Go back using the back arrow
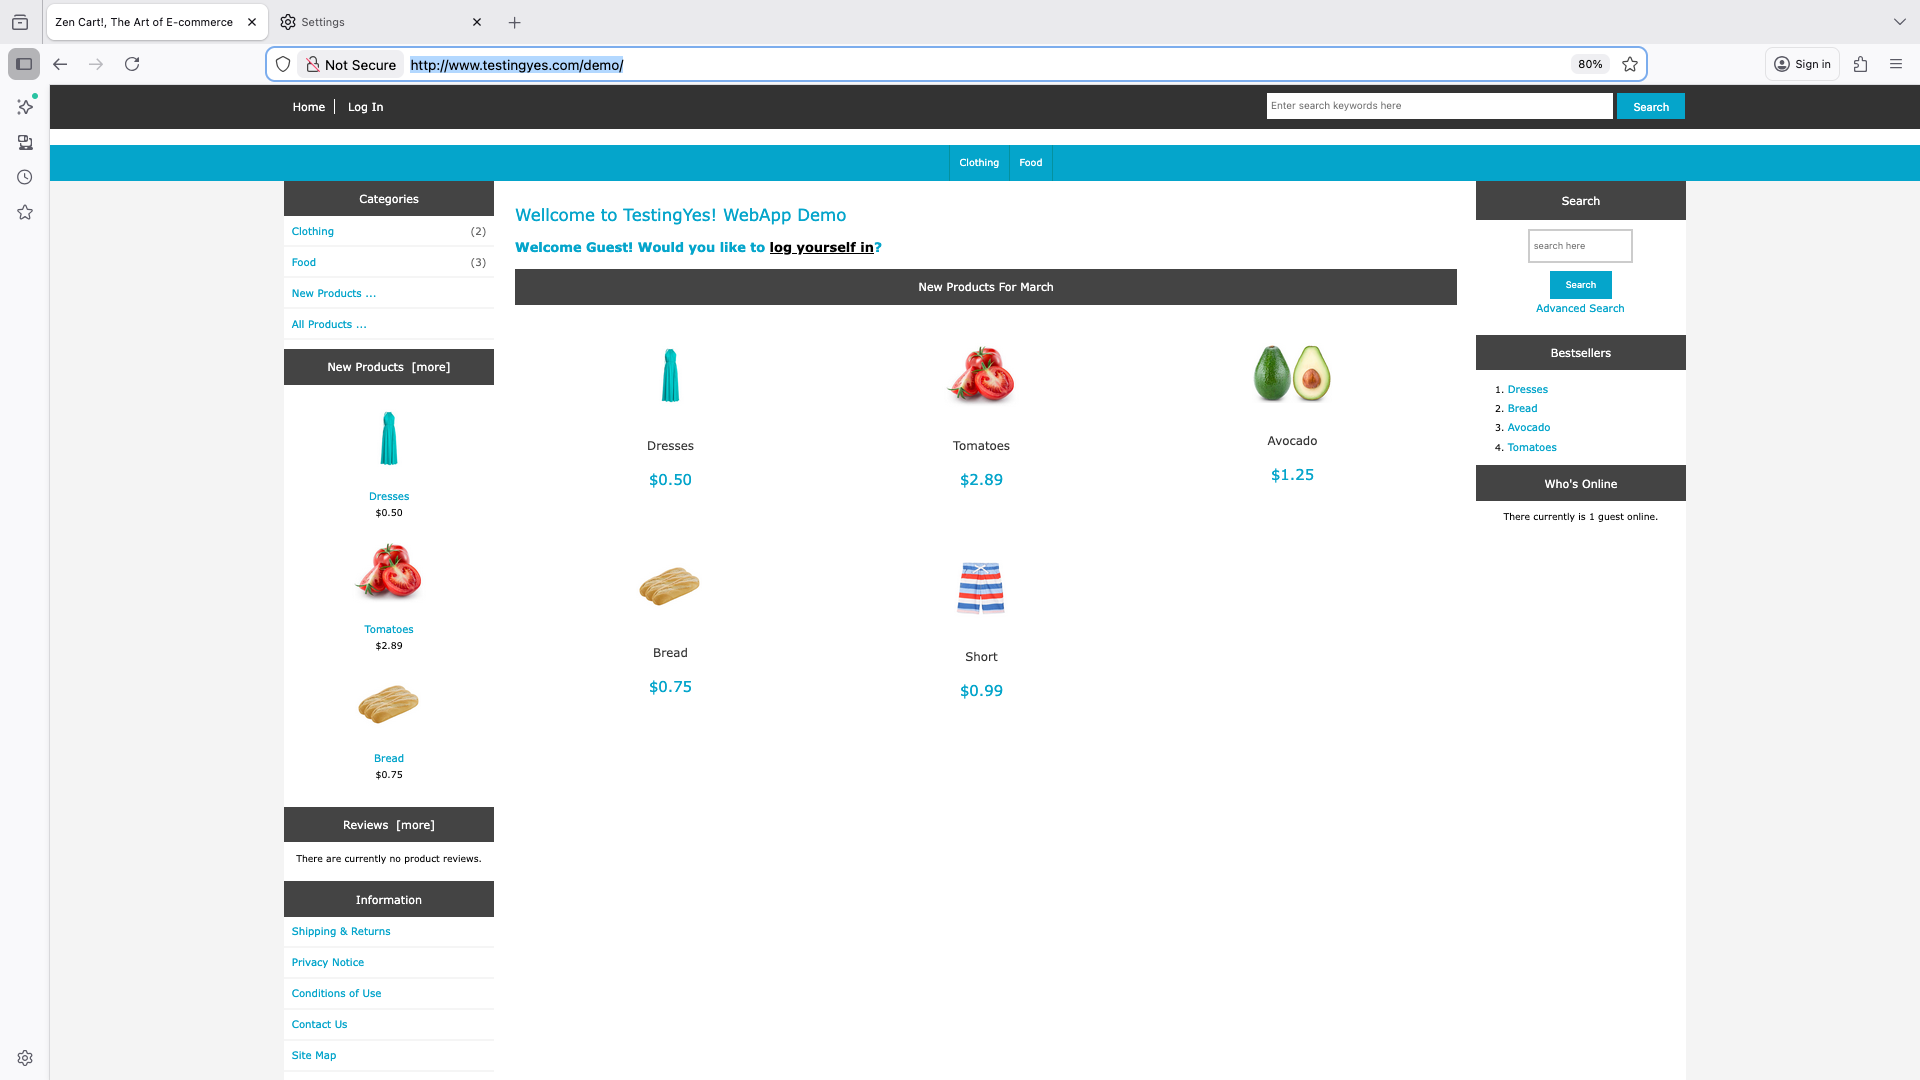Image resolution: width=1920 pixels, height=1080 pixels. pyautogui.click(x=60, y=64)
